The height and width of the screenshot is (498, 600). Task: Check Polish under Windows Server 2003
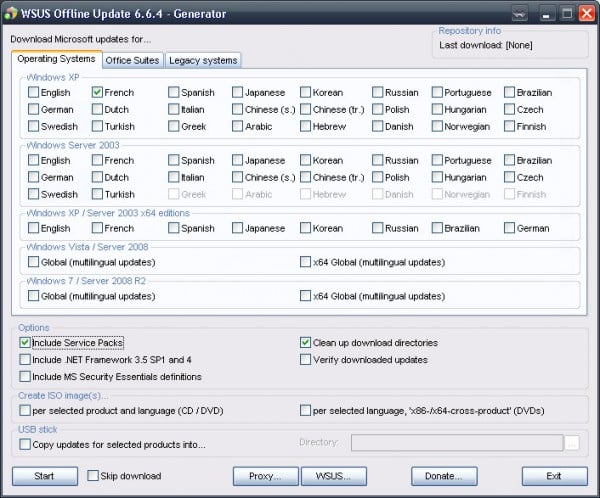378,177
